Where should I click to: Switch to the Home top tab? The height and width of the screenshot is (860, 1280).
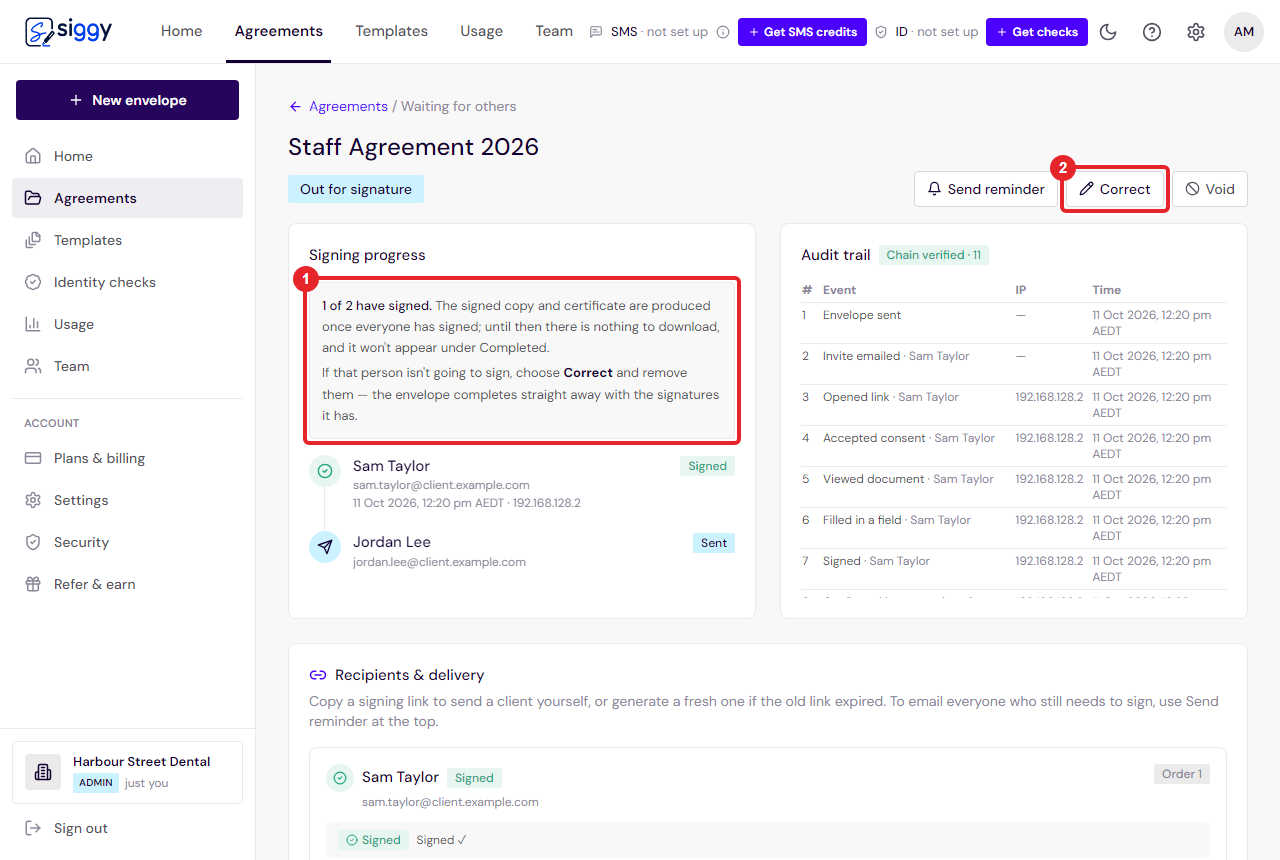181,31
